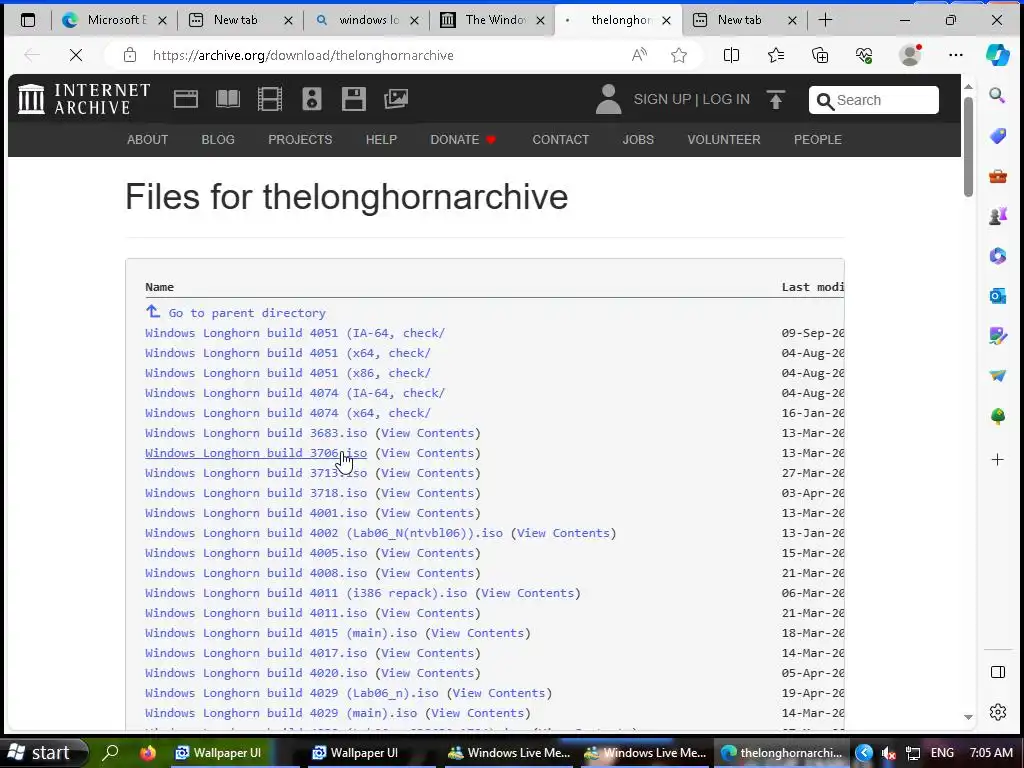Open Firefox from the taskbar
The width and height of the screenshot is (1024, 768).
(x=148, y=752)
